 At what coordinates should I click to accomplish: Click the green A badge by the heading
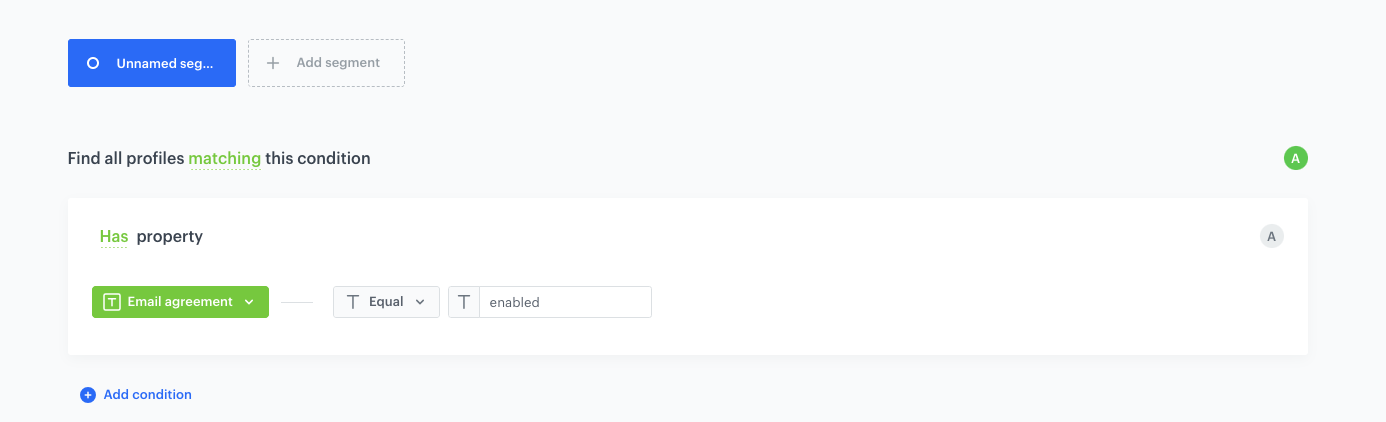point(1295,158)
